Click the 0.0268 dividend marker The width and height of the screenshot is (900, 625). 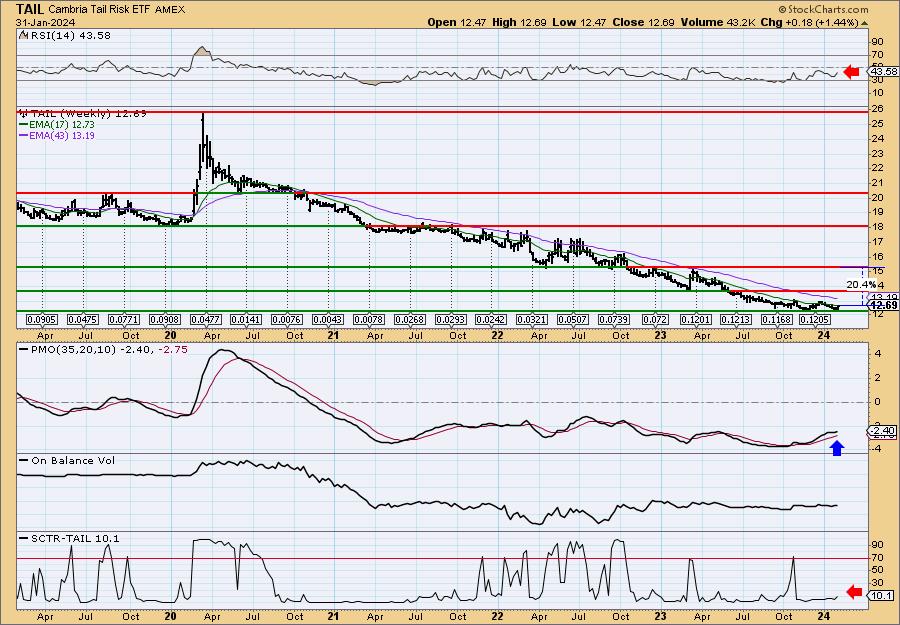410,319
